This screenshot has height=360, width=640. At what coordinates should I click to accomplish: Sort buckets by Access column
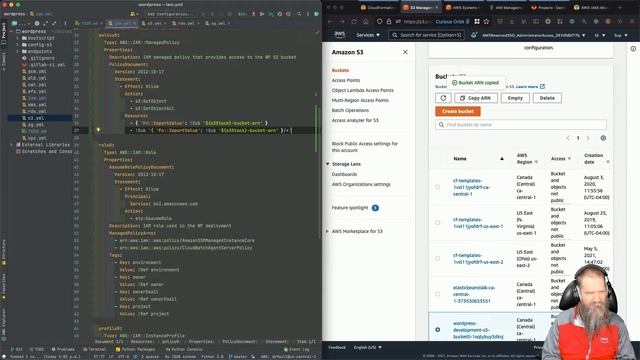(561, 158)
